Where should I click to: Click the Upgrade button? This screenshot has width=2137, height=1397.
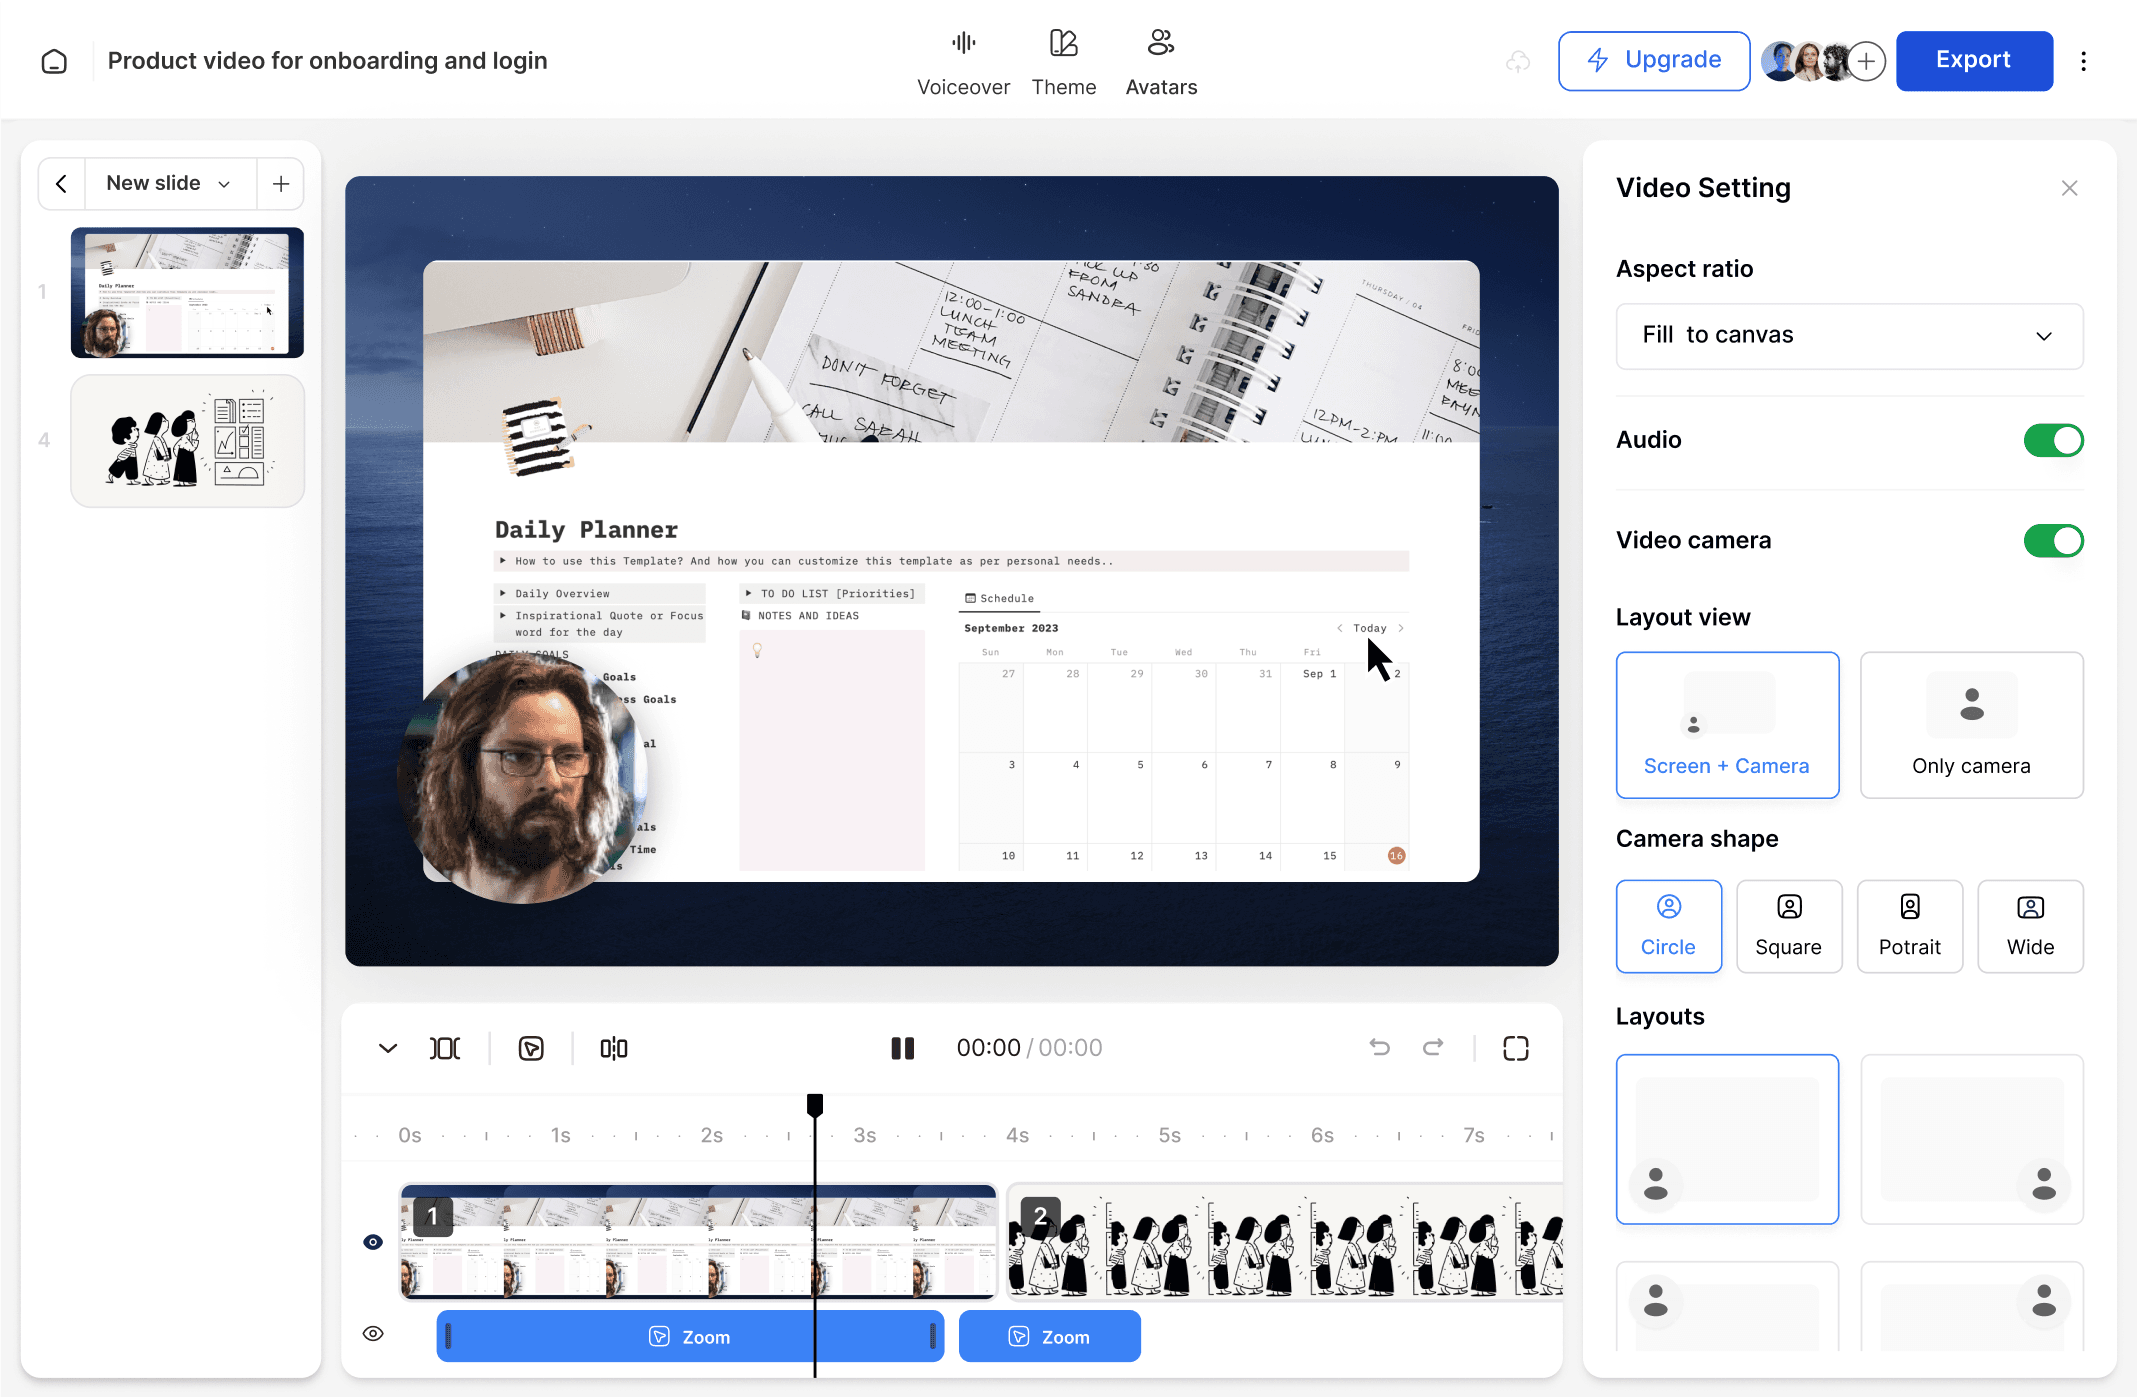coord(1653,61)
